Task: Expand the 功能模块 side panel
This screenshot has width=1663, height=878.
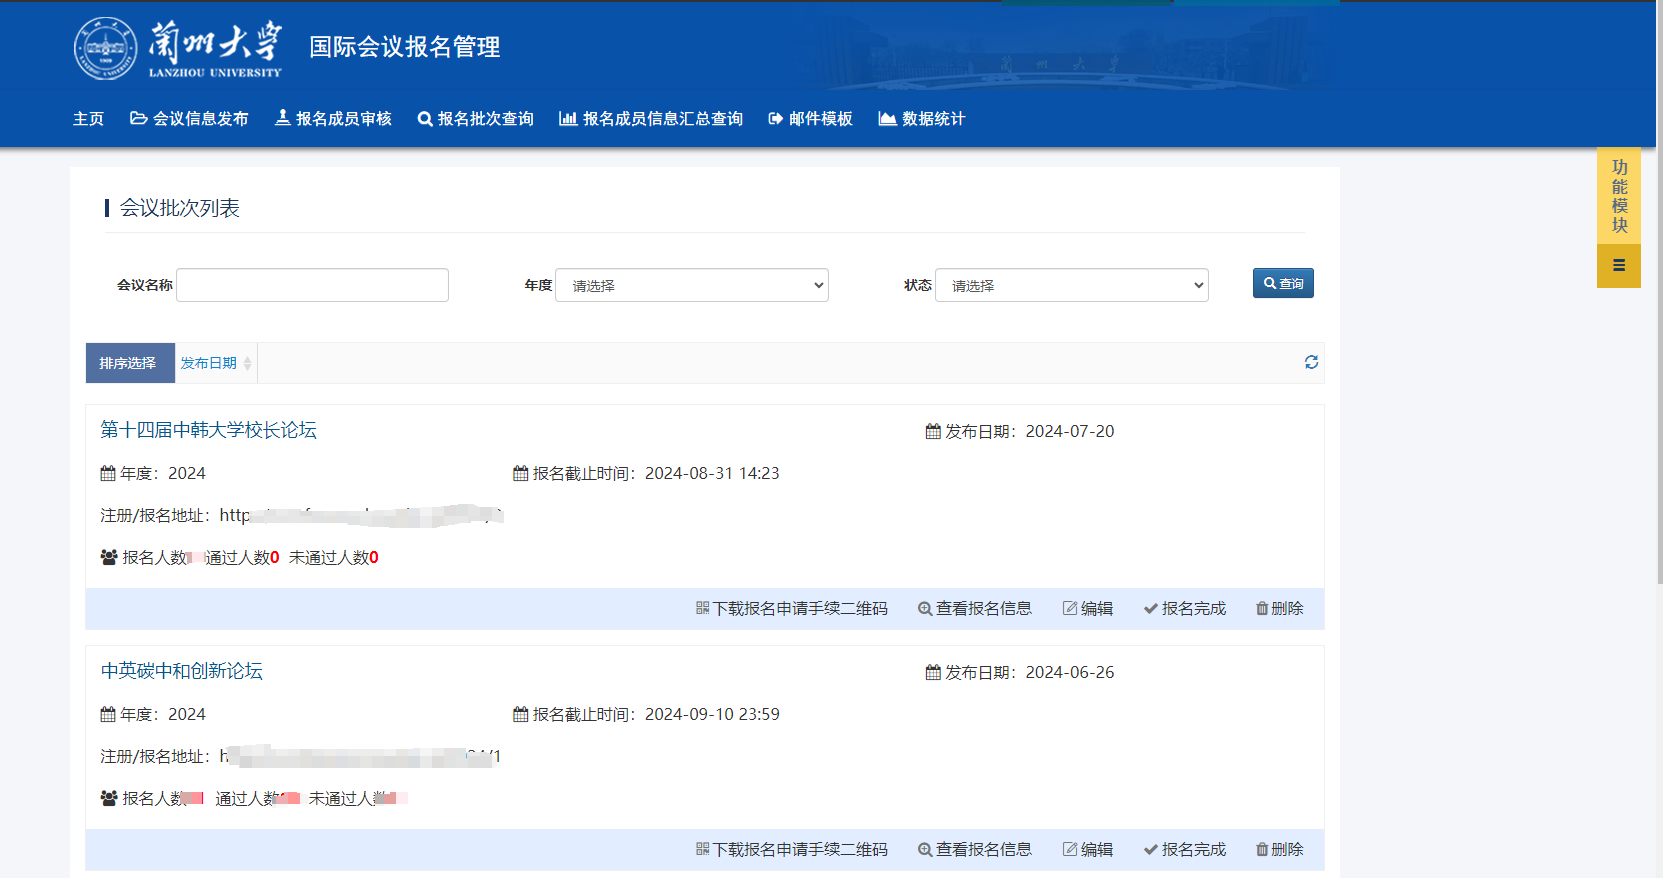Action: [1618, 196]
